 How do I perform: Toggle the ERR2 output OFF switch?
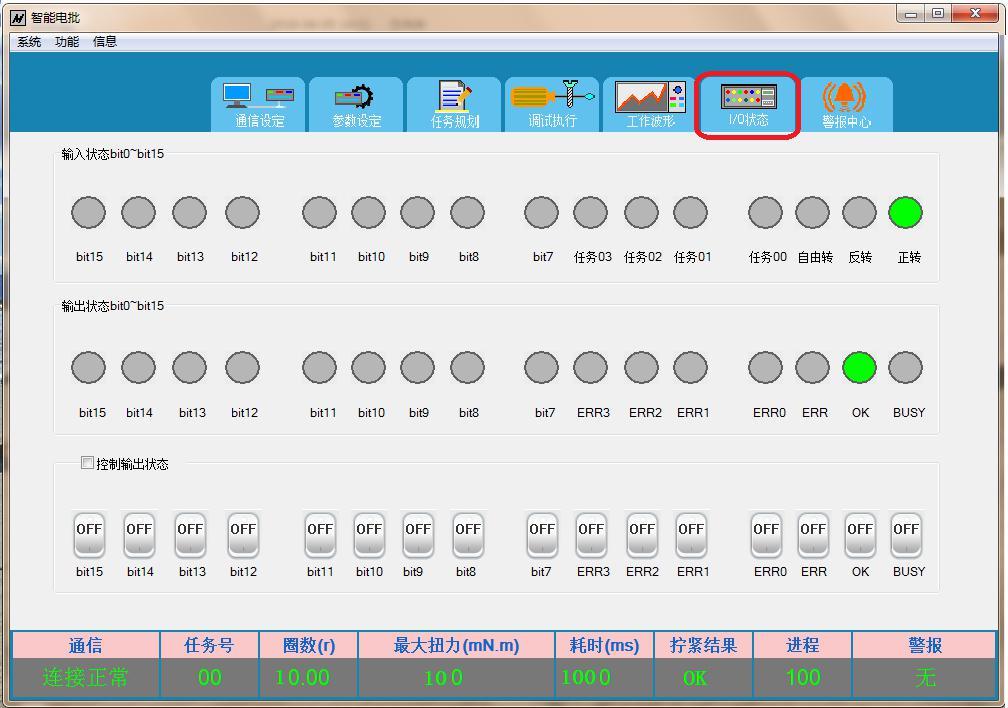[642, 535]
